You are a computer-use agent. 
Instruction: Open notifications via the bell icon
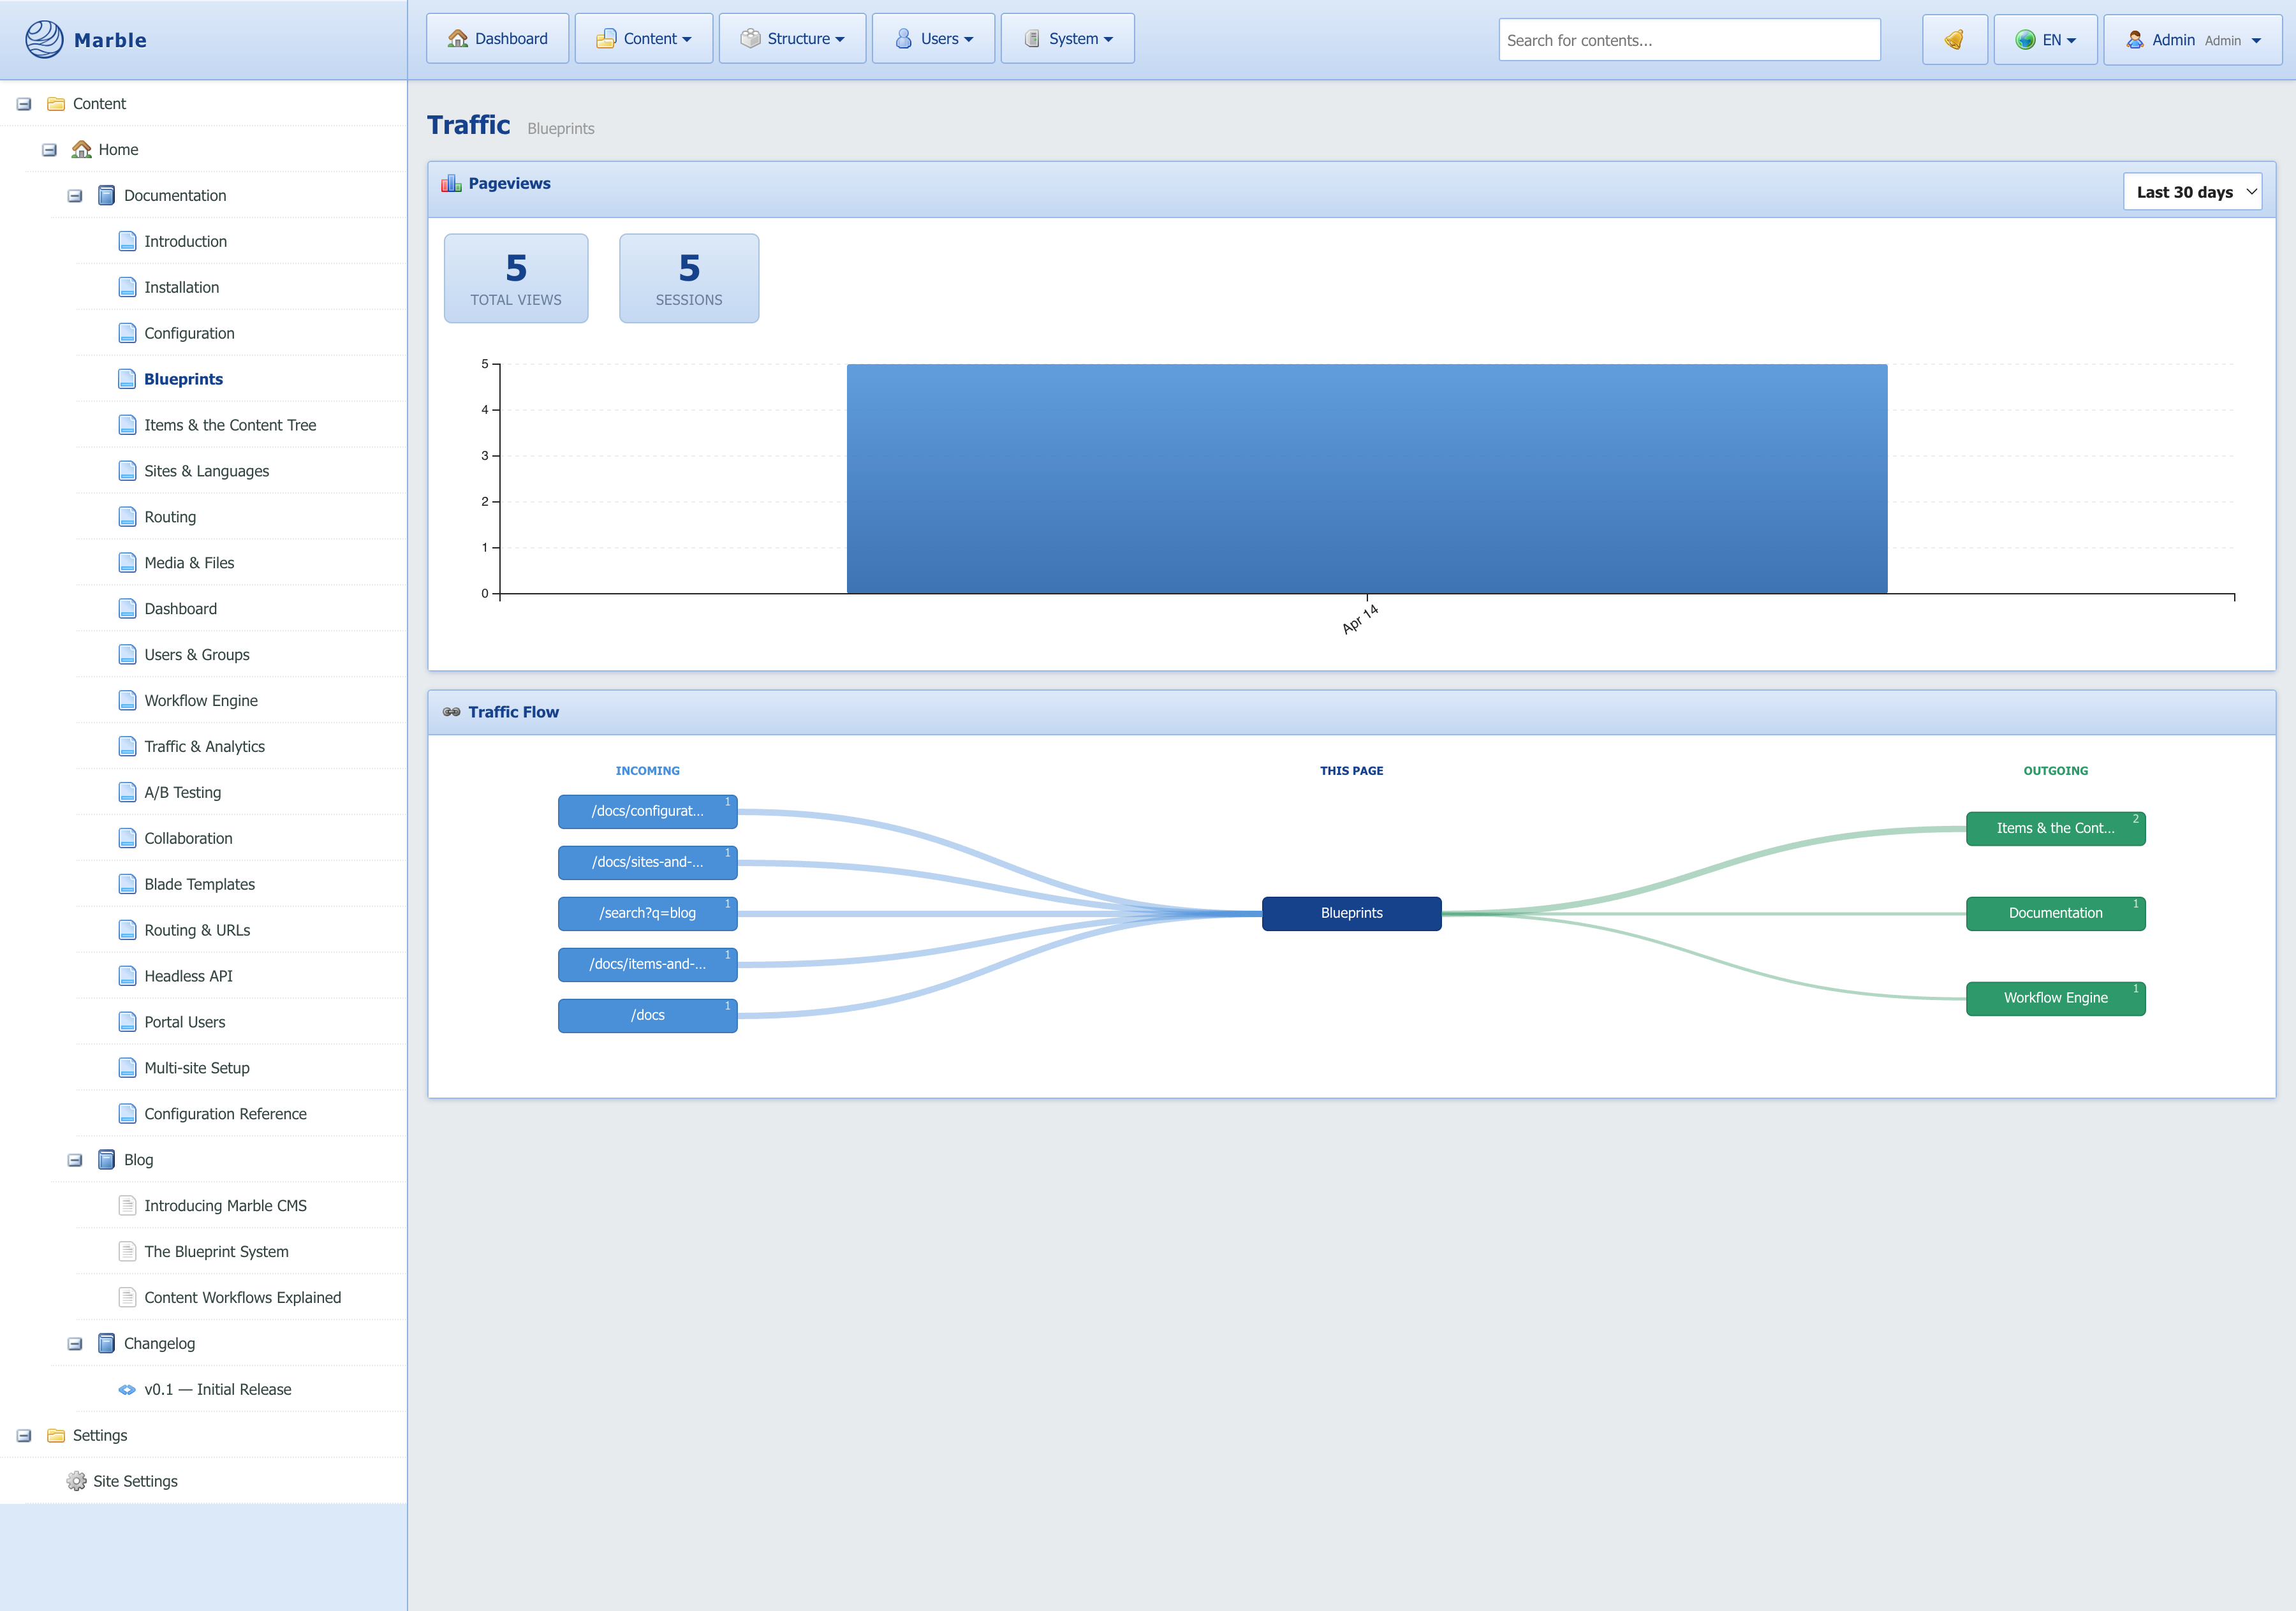[1954, 39]
